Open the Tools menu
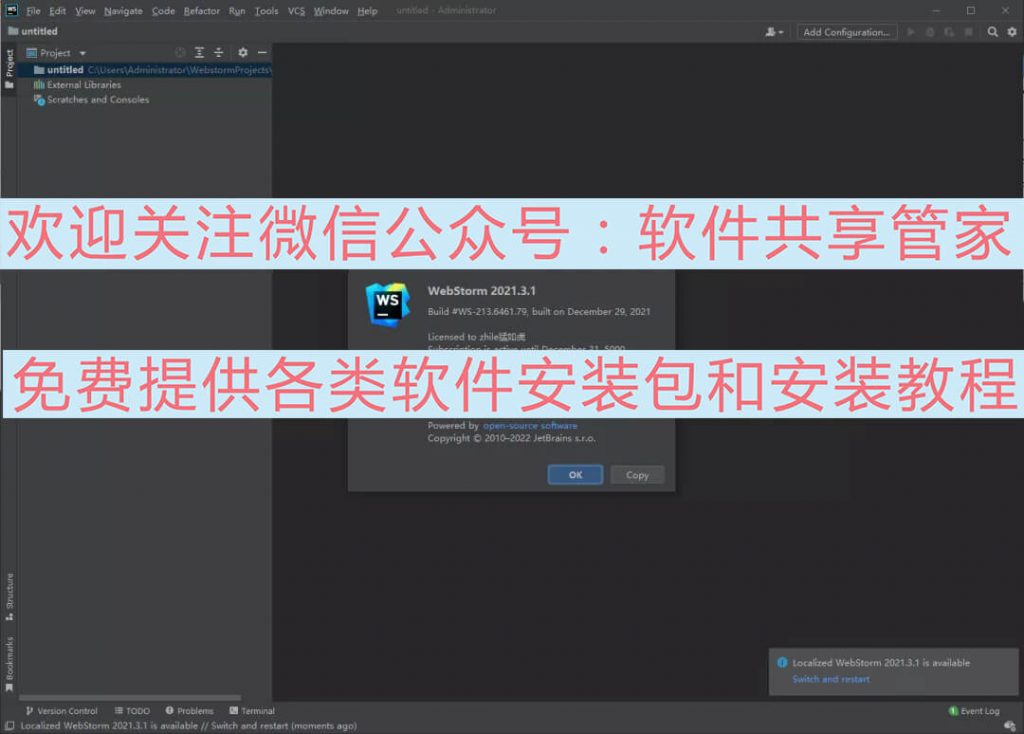The width and height of the screenshot is (1024, 734). tap(266, 11)
